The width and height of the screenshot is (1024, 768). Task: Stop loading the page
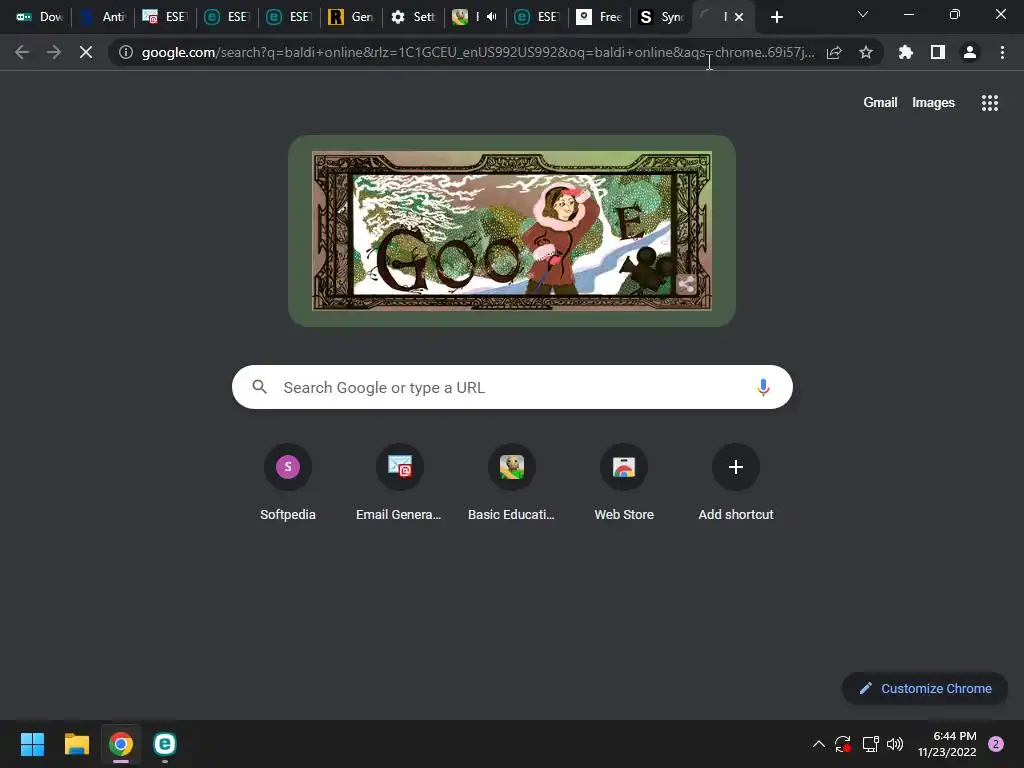(x=86, y=52)
